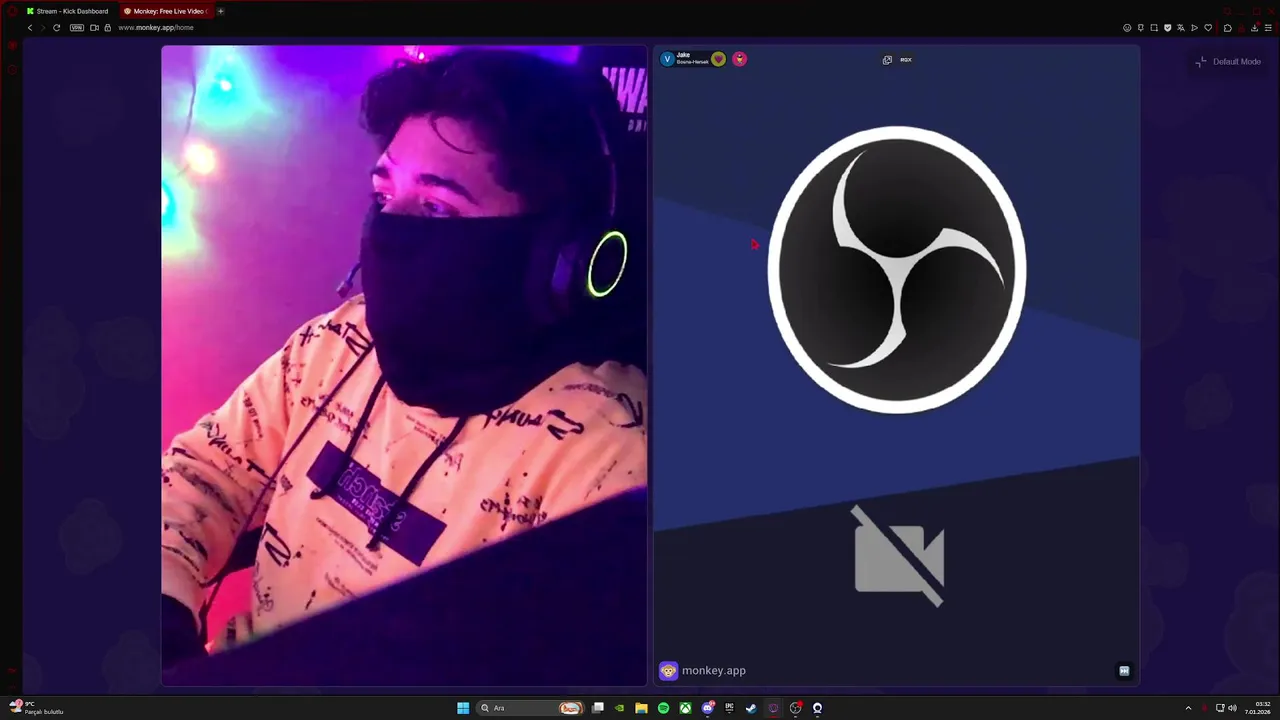This screenshot has width=1280, height=720.
Task: Open OBS Studio from the taskbar
Action: coord(795,708)
